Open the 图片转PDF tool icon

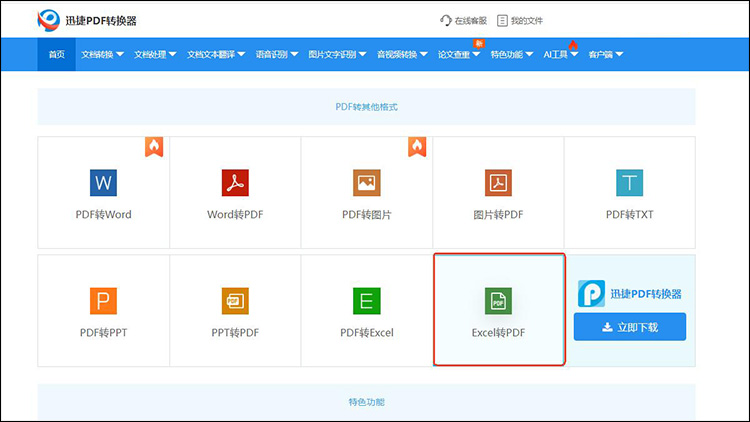(498, 183)
